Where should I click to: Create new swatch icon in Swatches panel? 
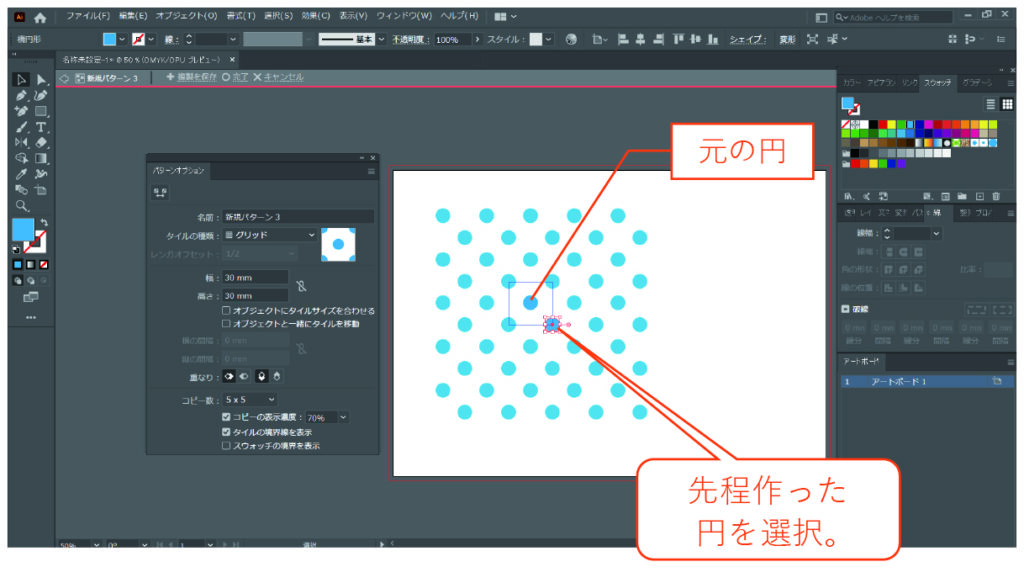tap(980, 196)
